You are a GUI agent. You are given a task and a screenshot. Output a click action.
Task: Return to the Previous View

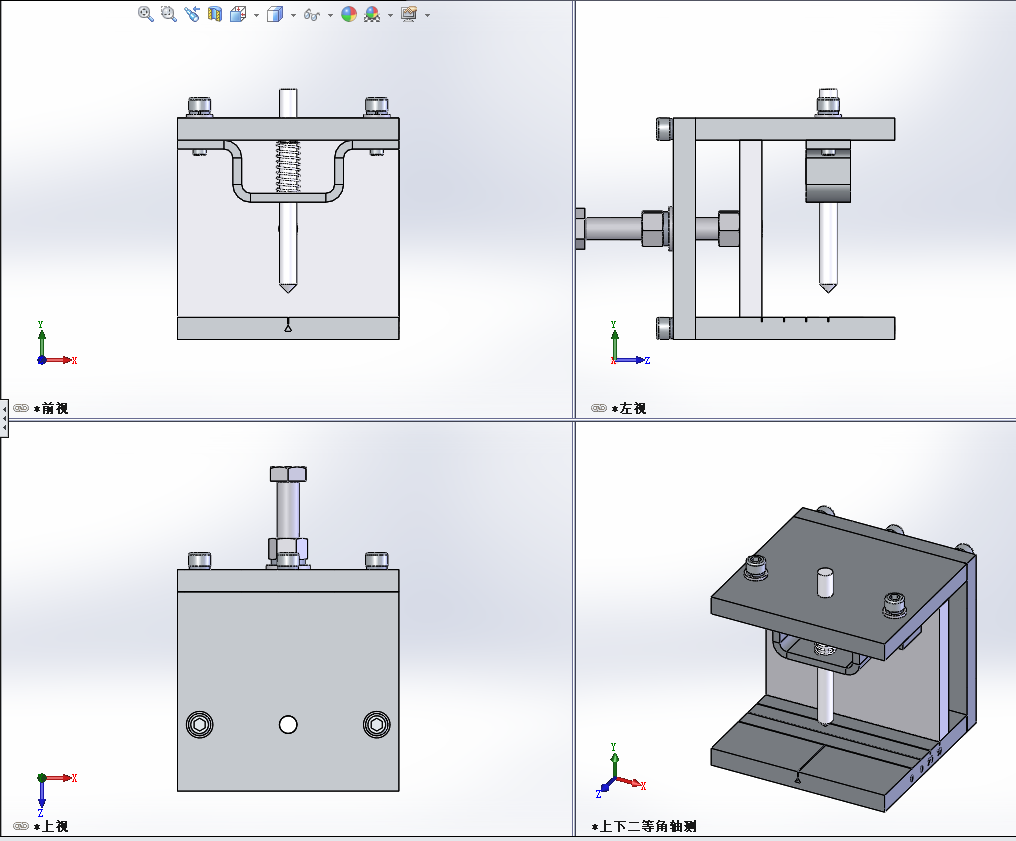click(192, 14)
